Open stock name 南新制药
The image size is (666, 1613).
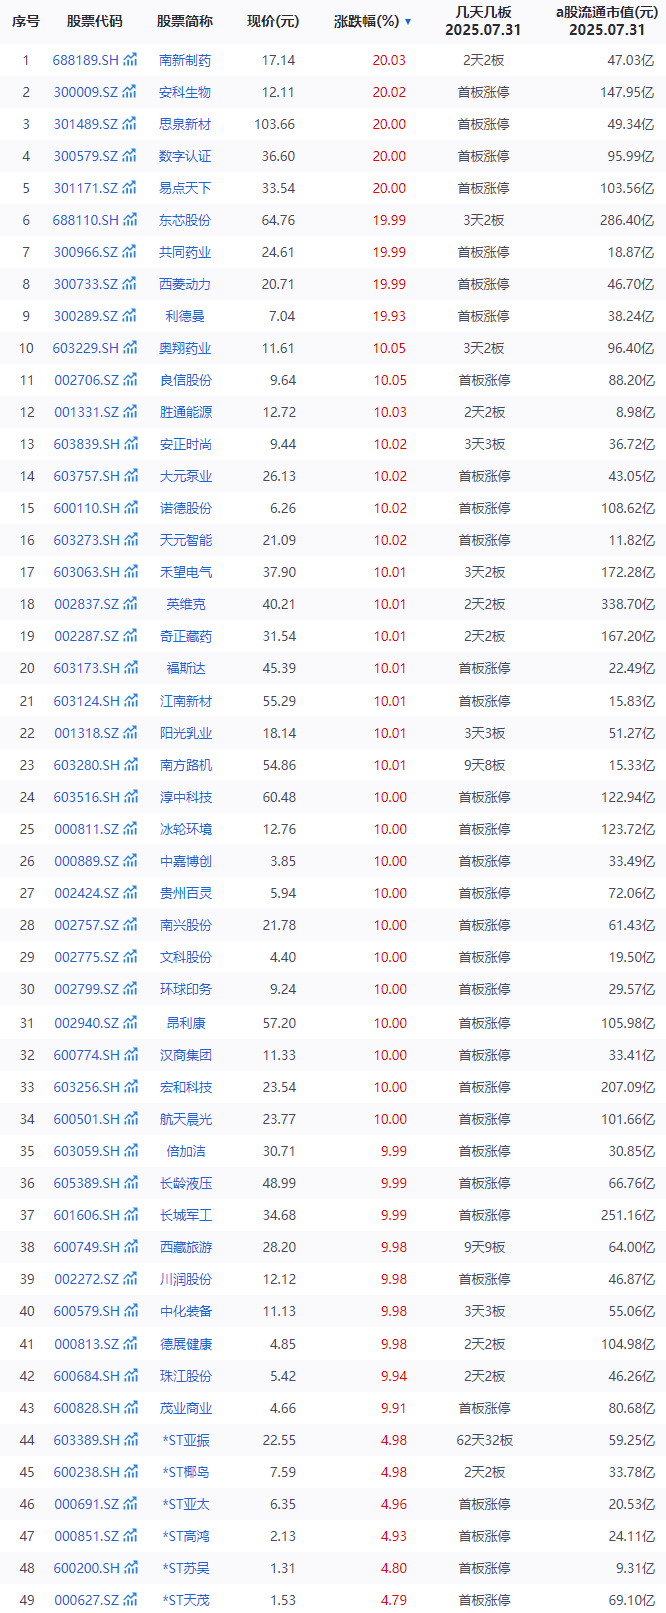click(x=185, y=60)
